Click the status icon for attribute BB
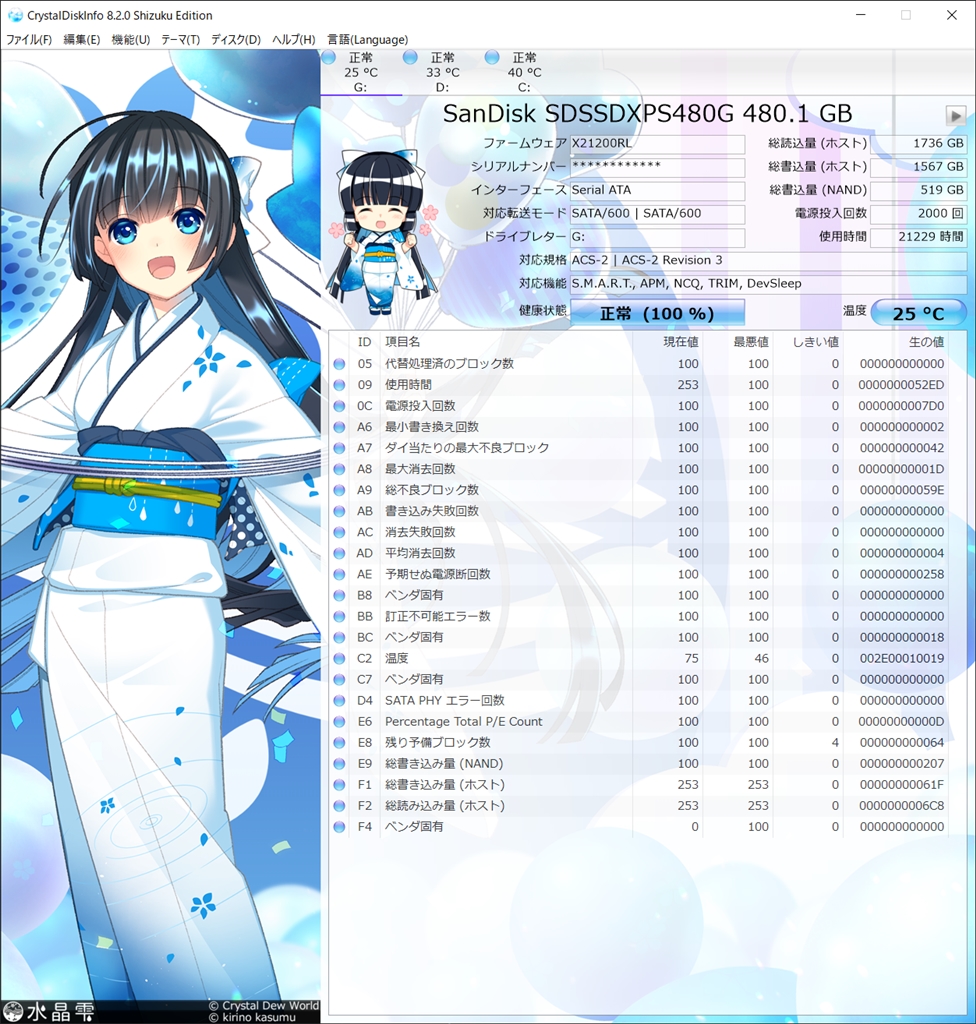Image resolution: width=976 pixels, height=1024 pixels. coord(339,616)
